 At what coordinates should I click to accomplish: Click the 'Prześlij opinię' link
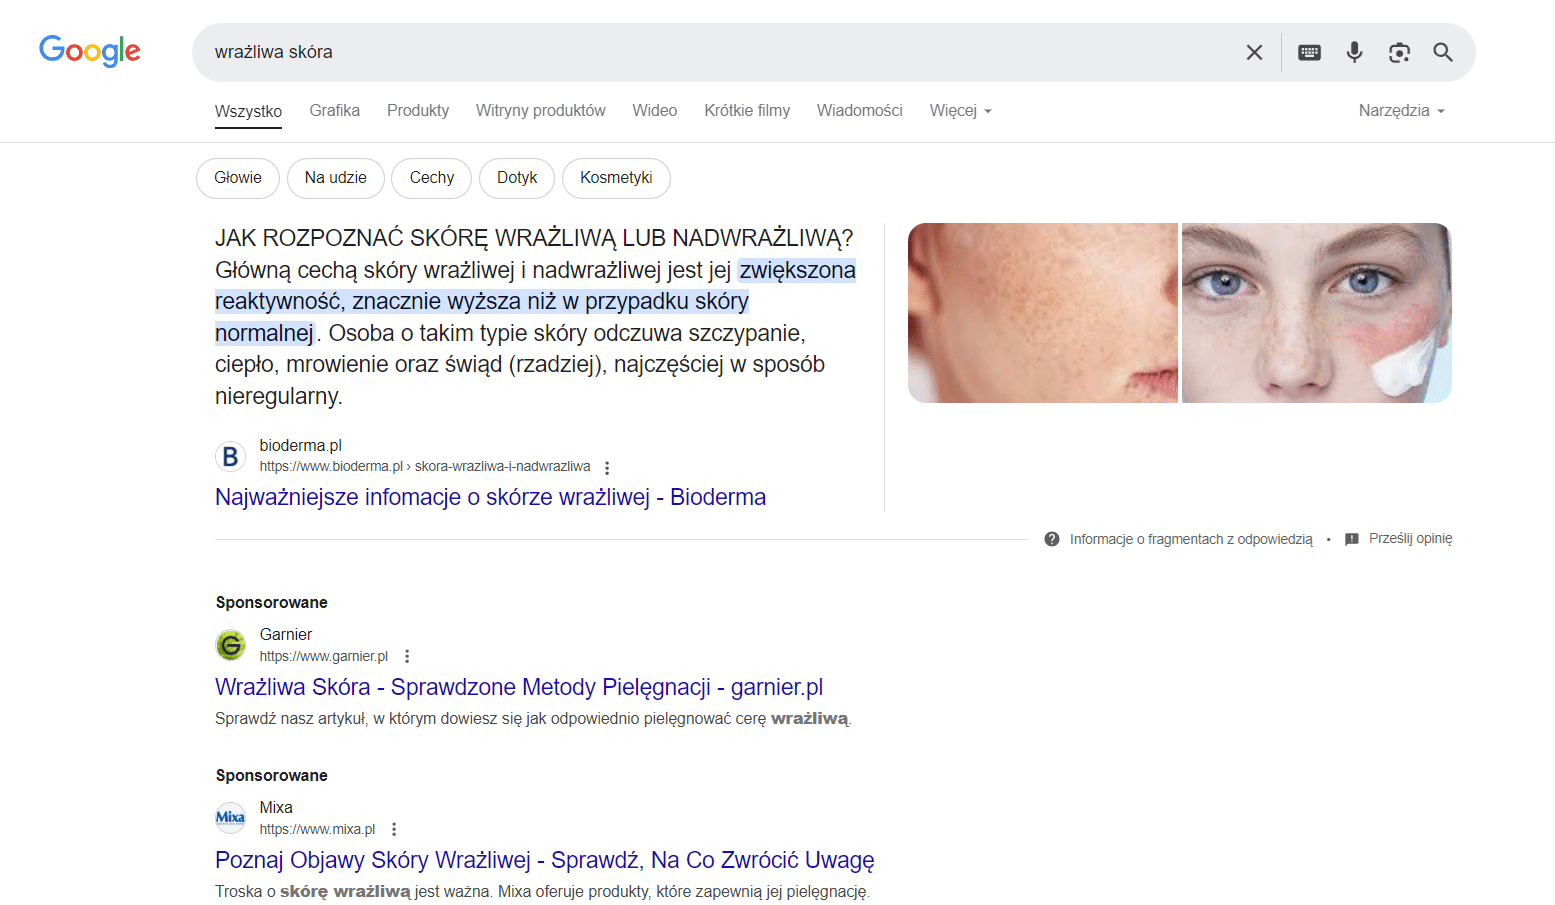tap(1410, 538)
